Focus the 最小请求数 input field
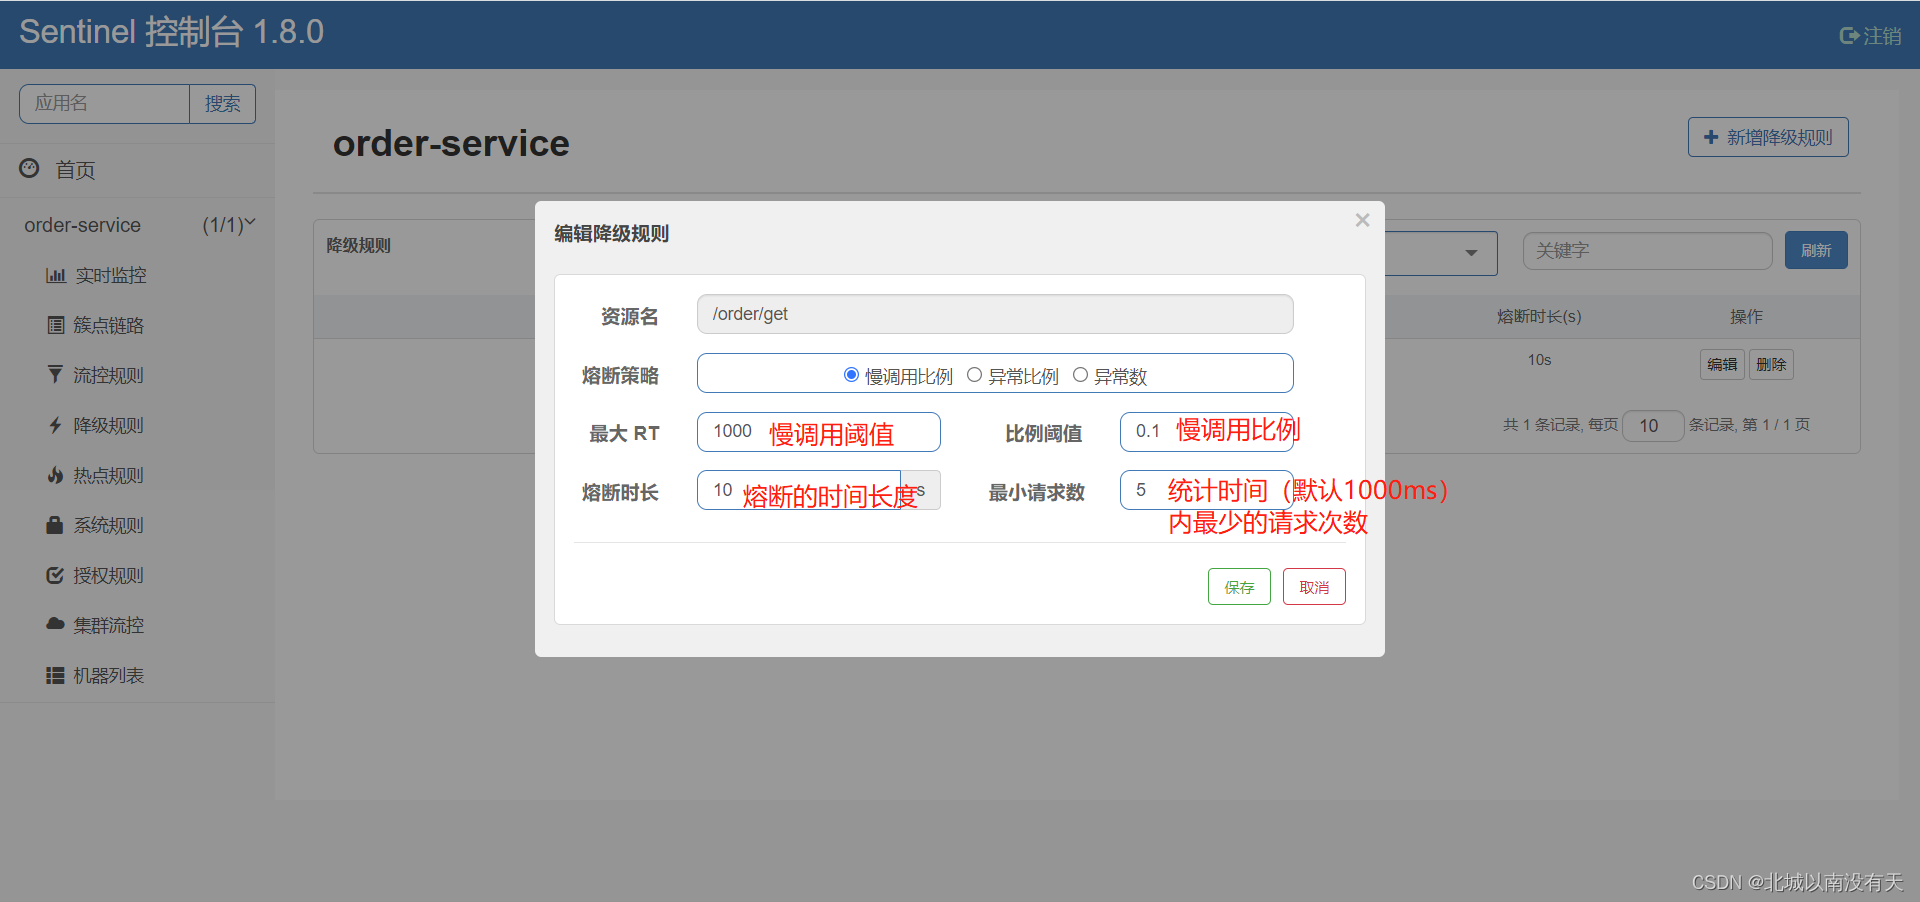 point(1206,490)
